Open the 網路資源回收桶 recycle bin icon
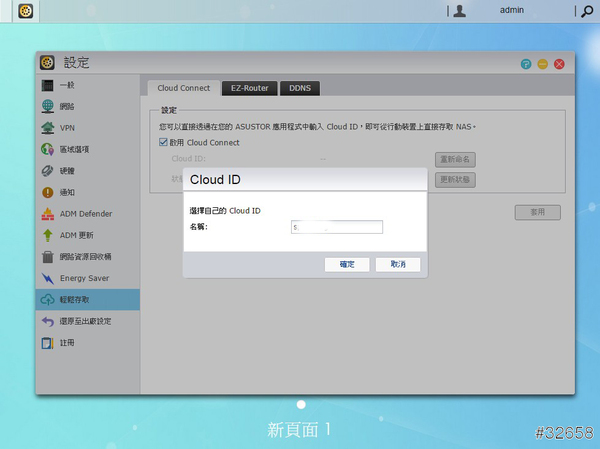The image size is (600, 449). point(47,256)
